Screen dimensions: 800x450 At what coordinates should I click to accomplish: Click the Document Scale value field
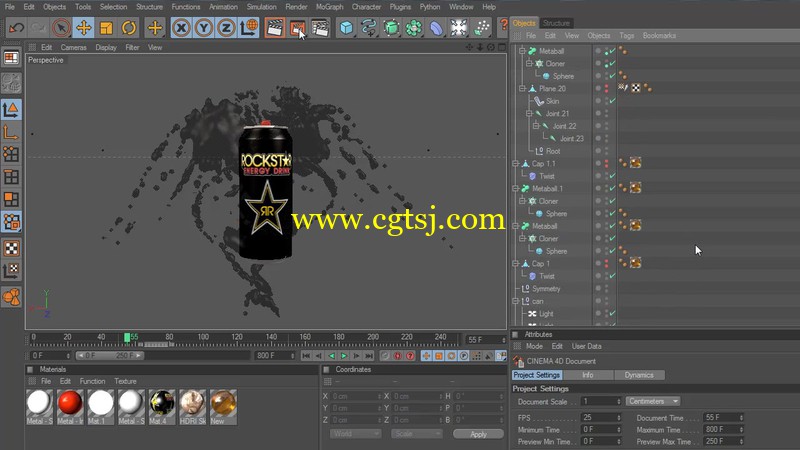(x=602, y=402)
